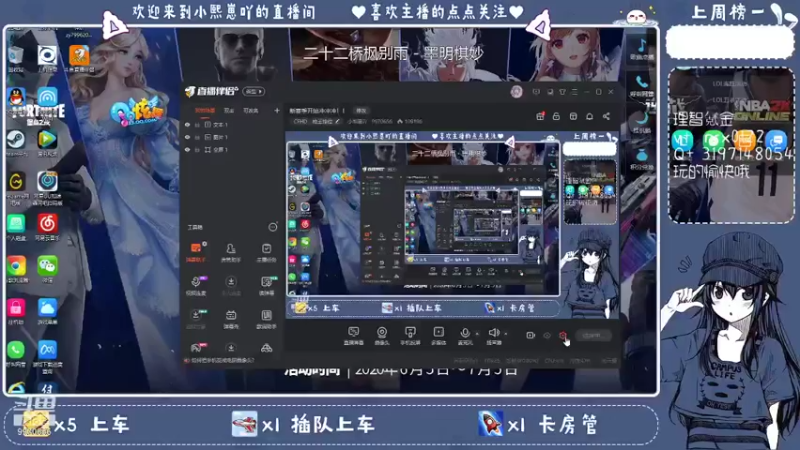
Task: Lock the 图片1 source layer
Action: pos(197,137)
